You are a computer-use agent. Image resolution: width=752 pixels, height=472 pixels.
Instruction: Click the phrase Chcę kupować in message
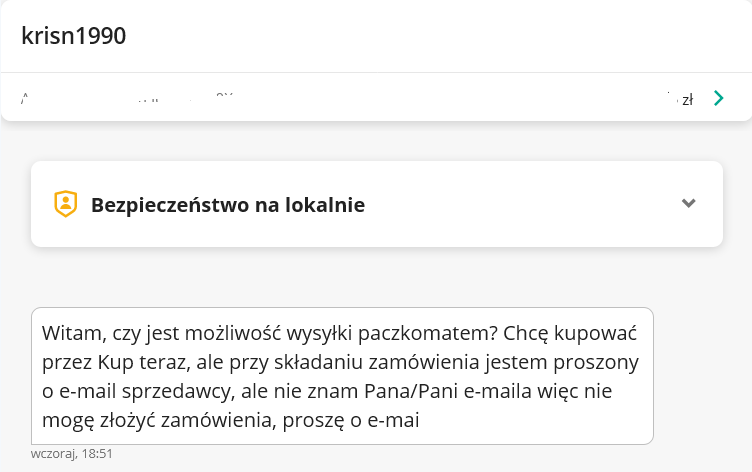(570, 333)
